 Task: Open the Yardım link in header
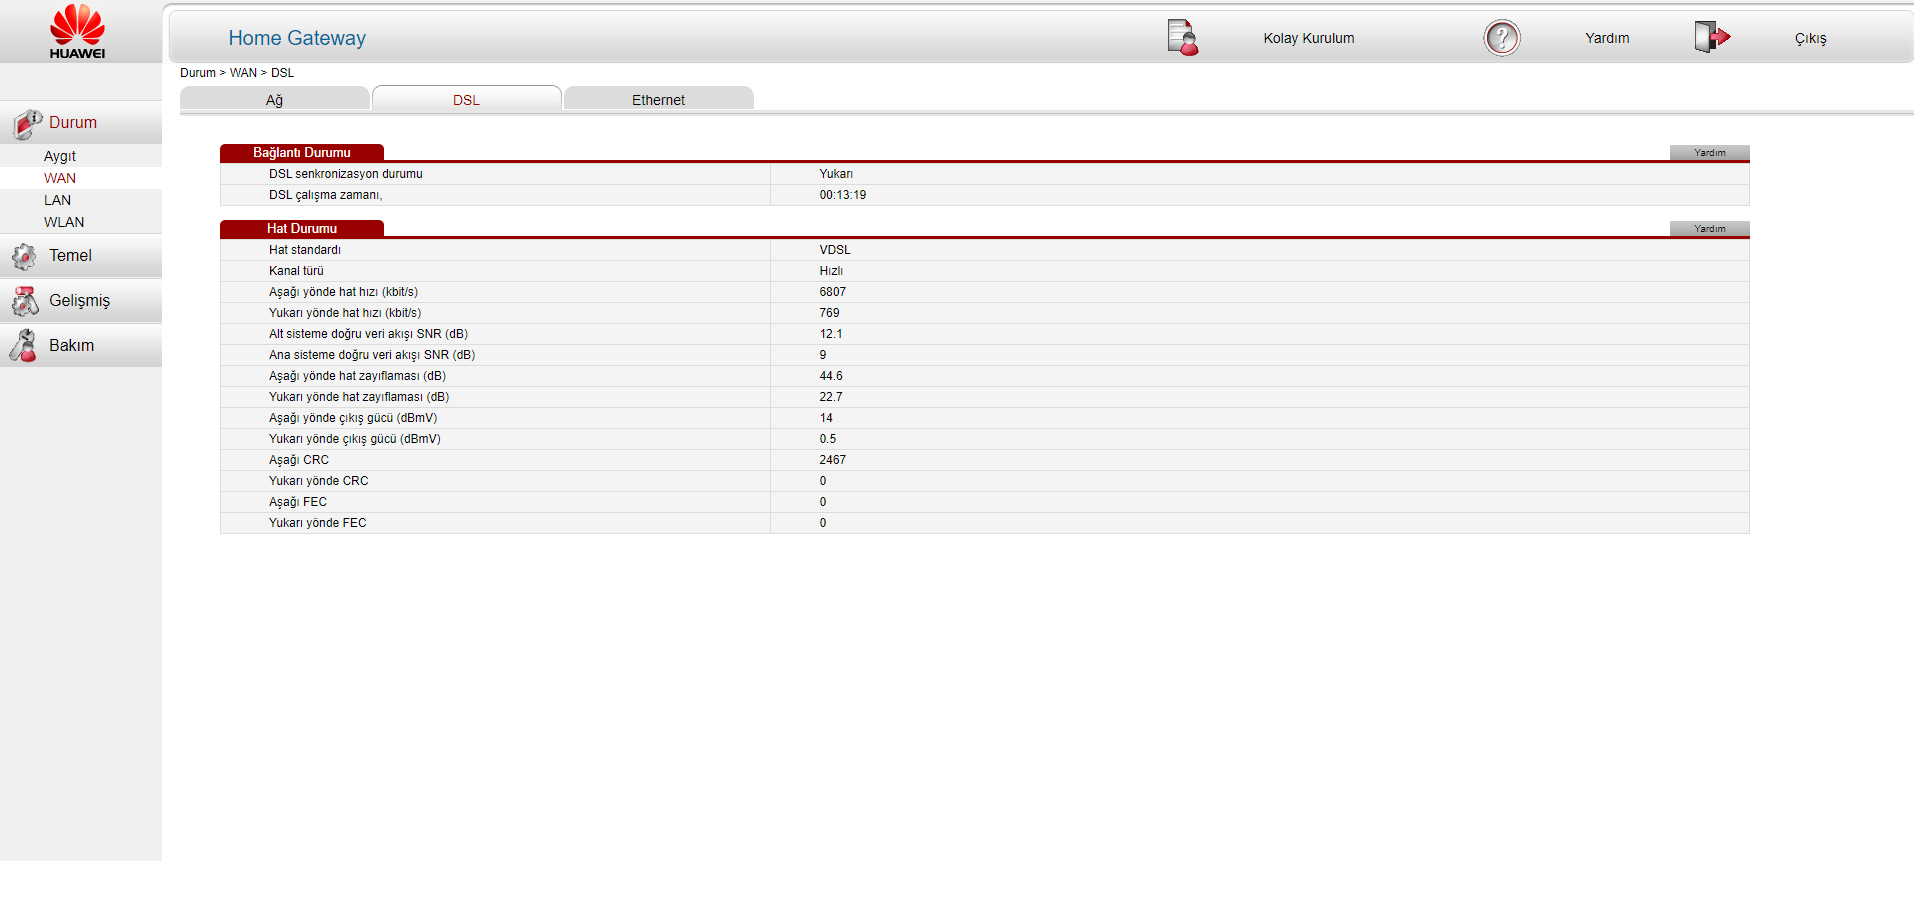click(1607, 38)
